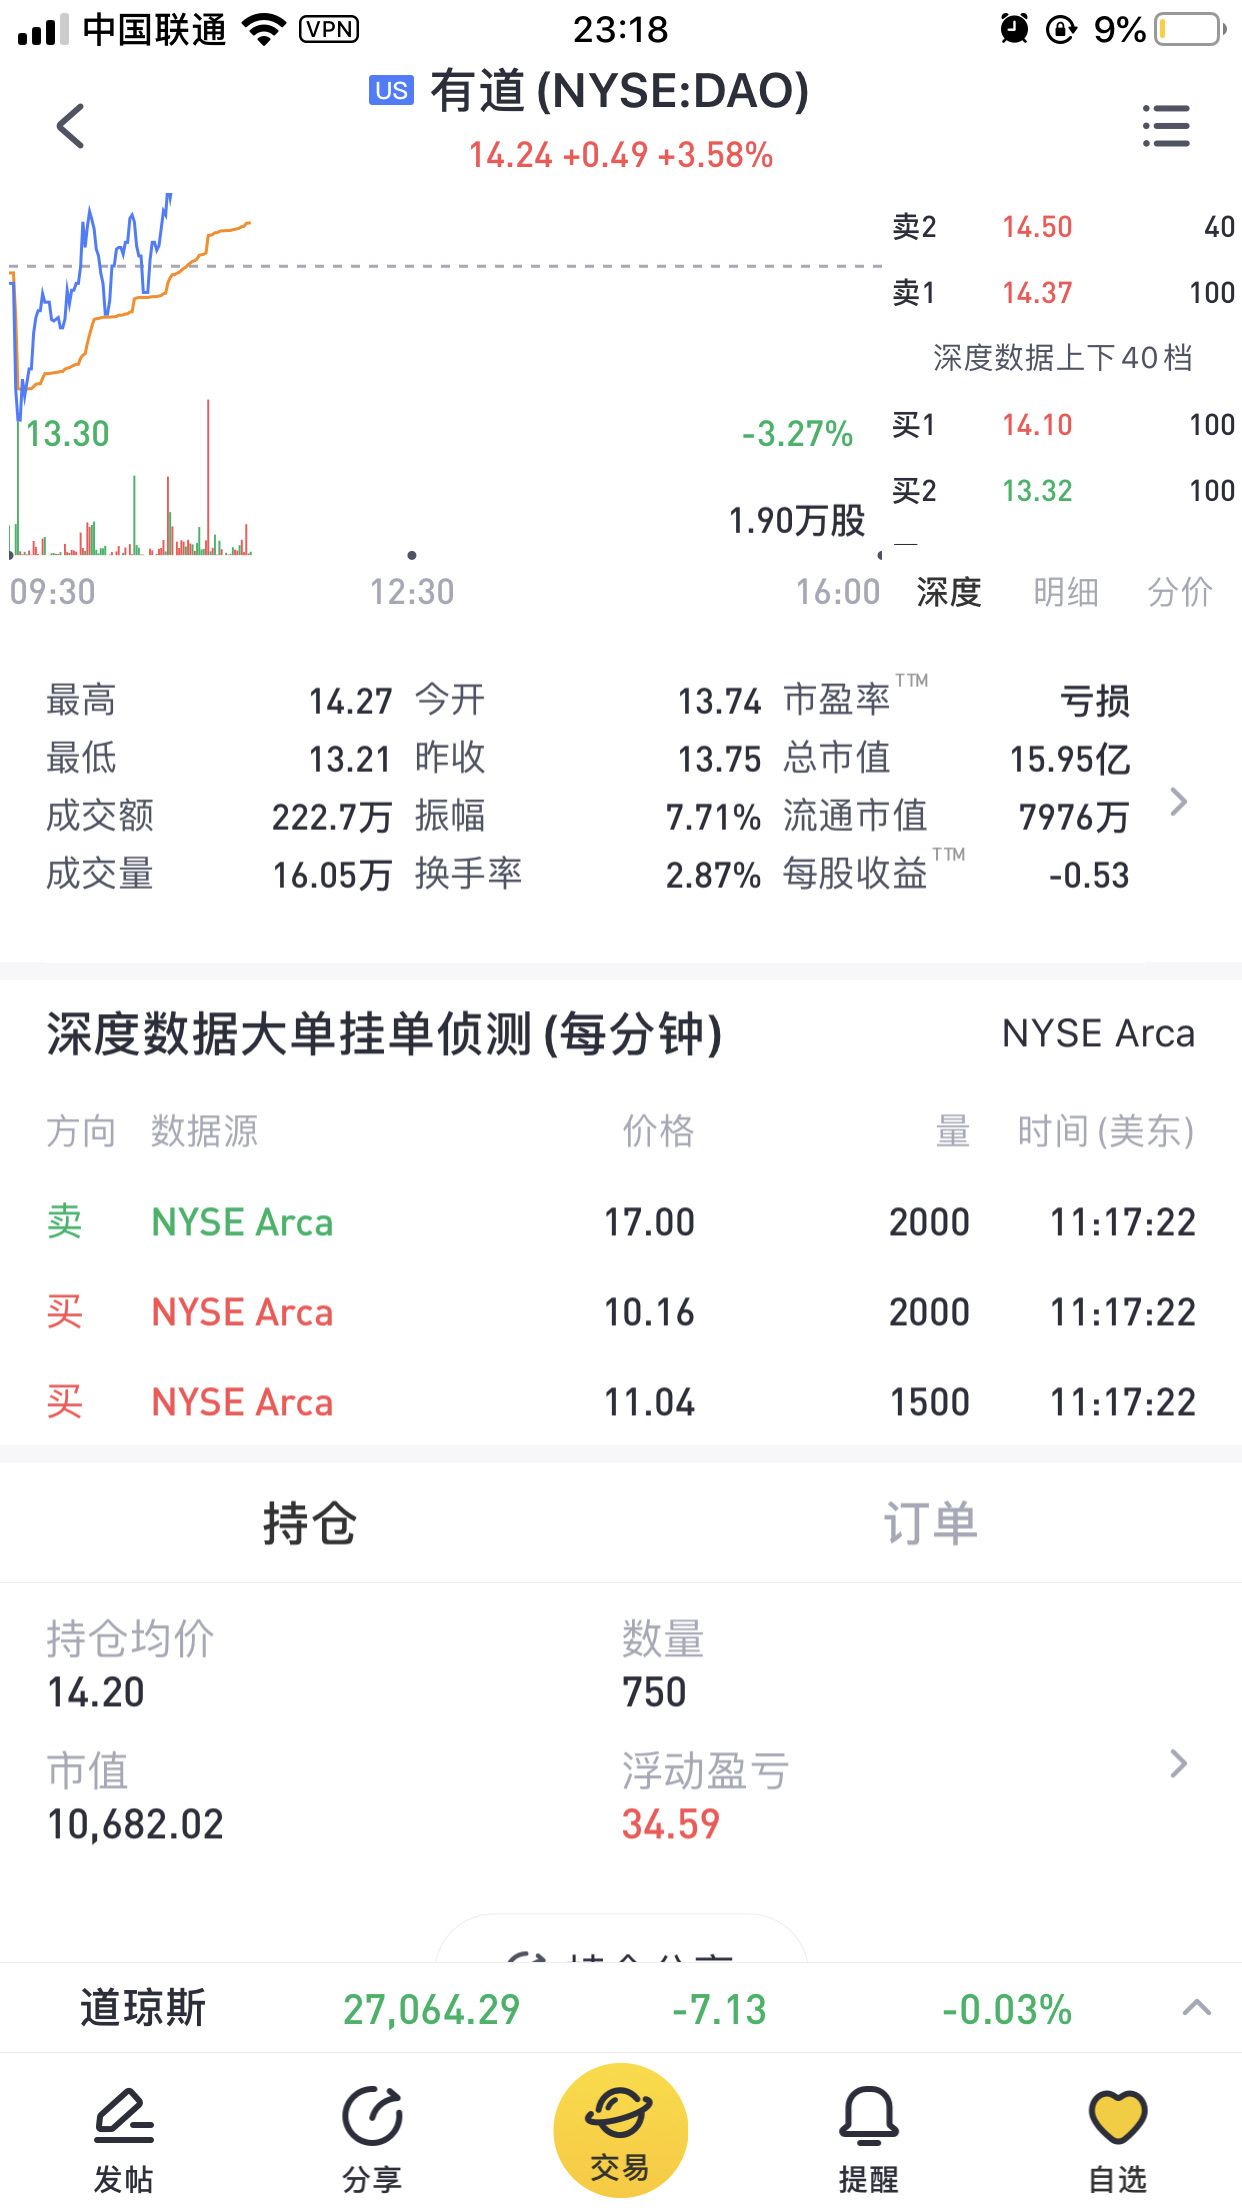The width and height of the screenshot is (1242, 2208).
Task: Tap the stock title 有道 (NYSE:DAO)
Action: point(620,91)
